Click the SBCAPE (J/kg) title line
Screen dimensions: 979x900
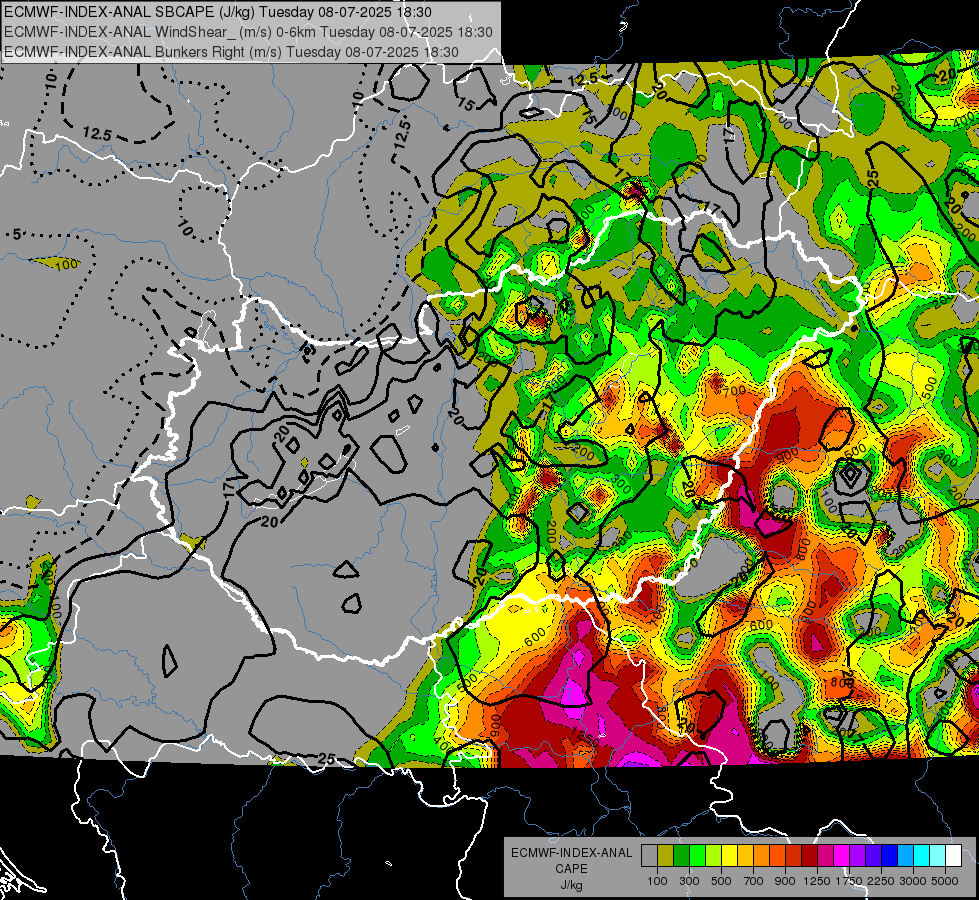[217, 12]
